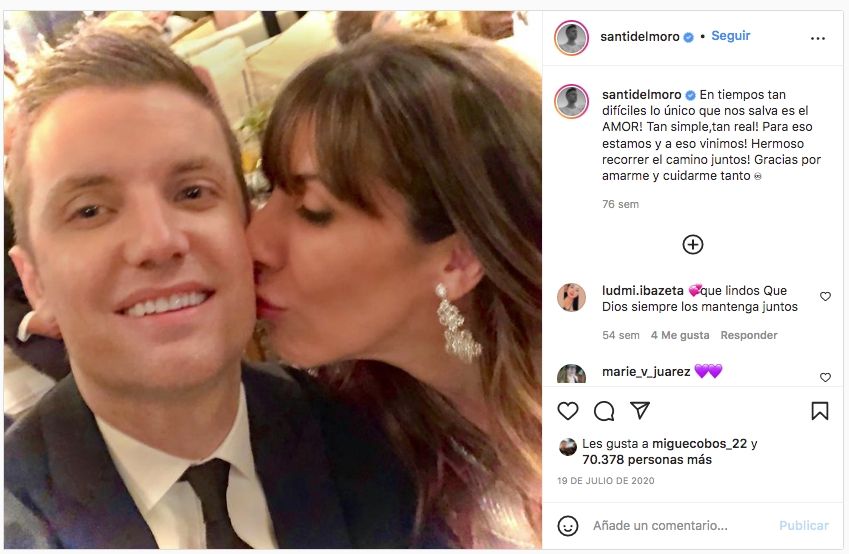Like the marie_v_juarez comment
849x554 pixels.
[x=825, y=377]
